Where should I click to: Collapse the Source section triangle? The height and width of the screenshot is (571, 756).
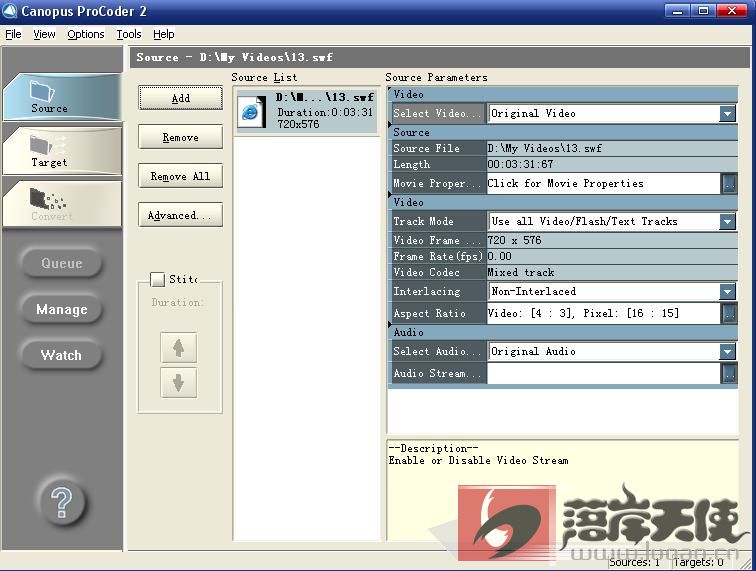point(390,125)
